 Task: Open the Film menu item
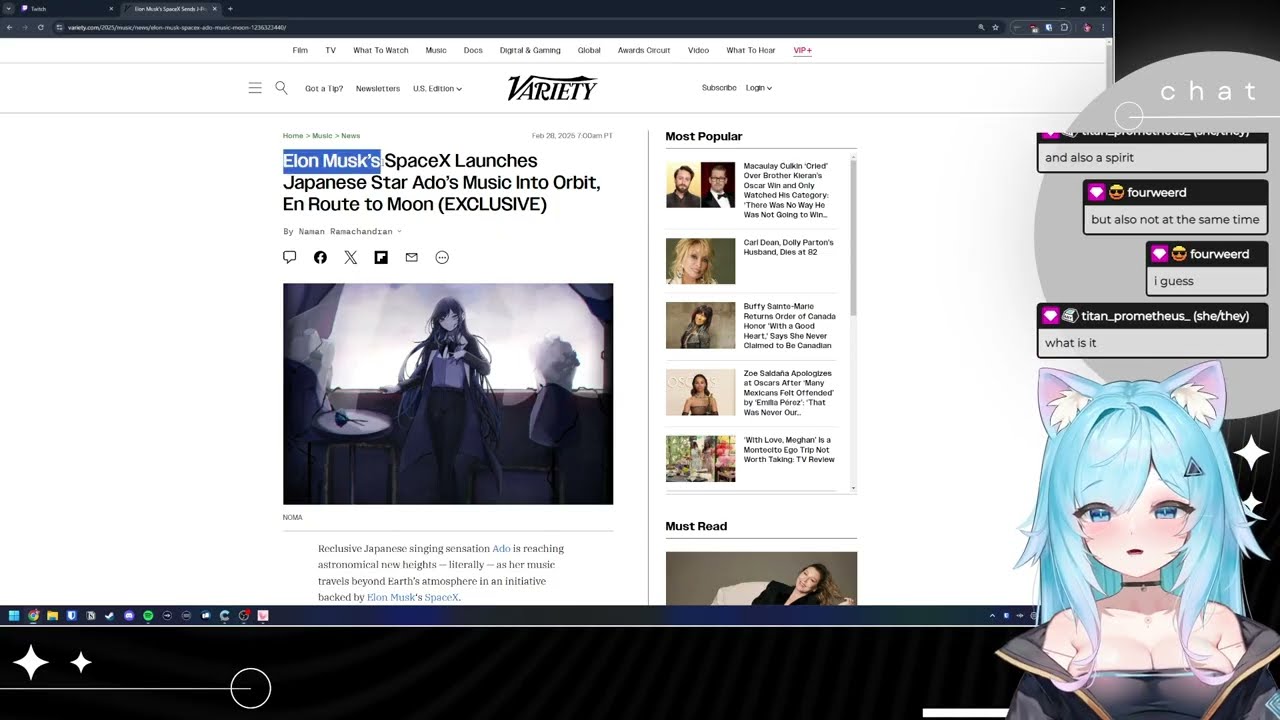300,50
